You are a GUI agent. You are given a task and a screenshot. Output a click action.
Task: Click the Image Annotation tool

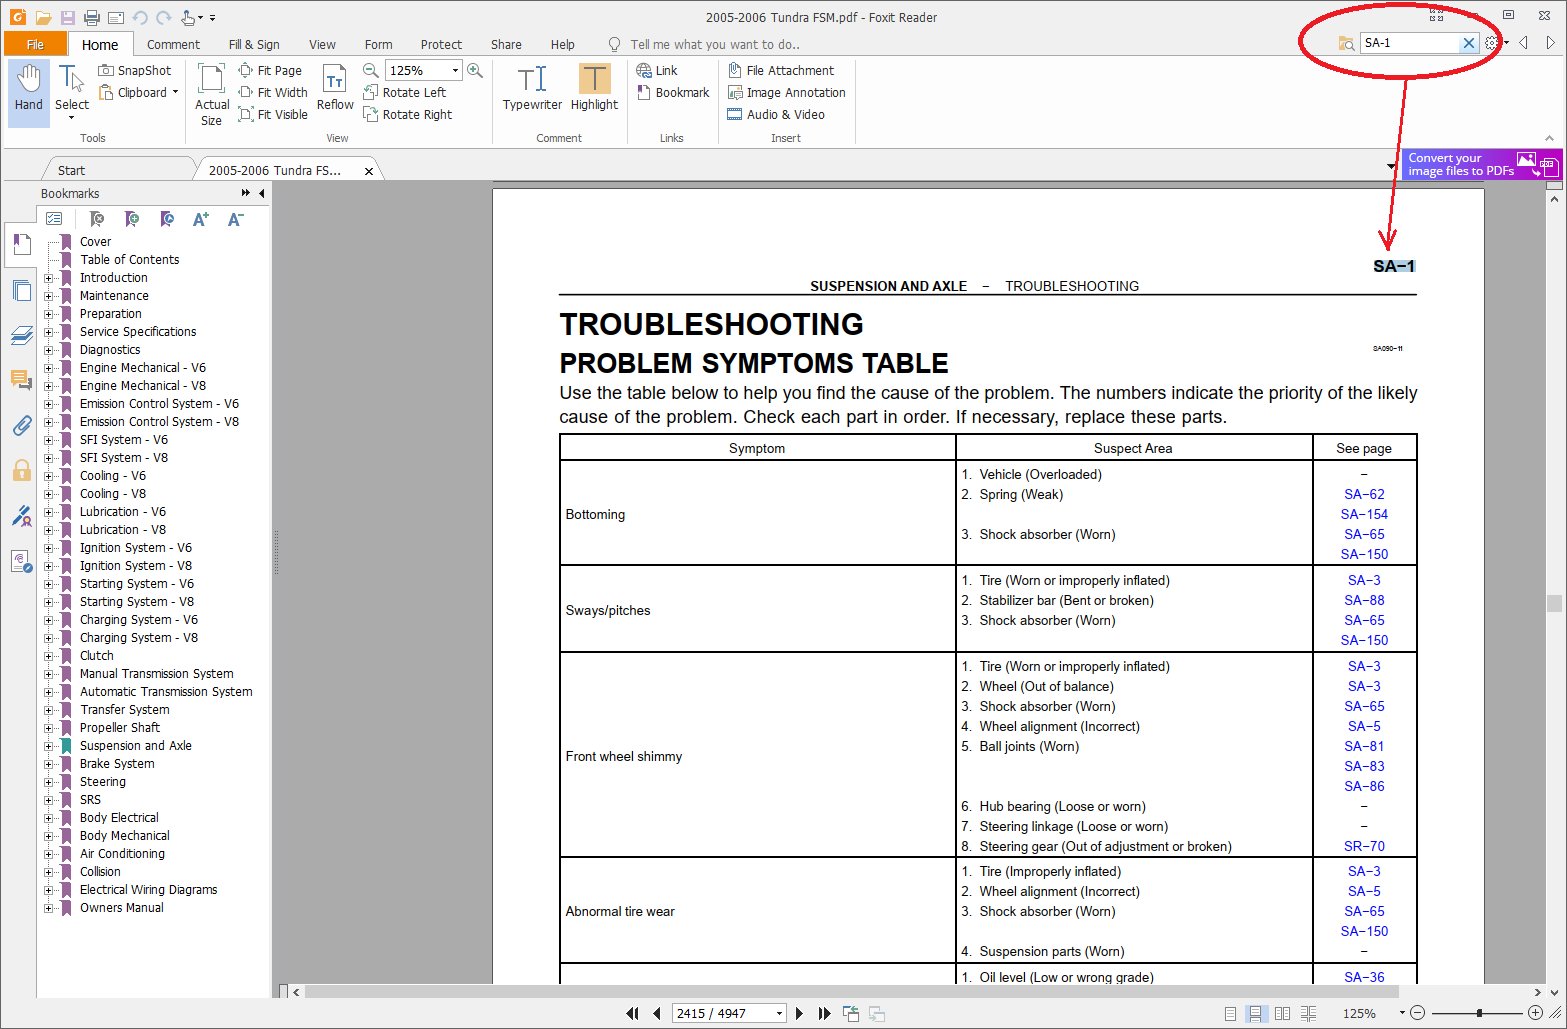click(x=787, y=93)
